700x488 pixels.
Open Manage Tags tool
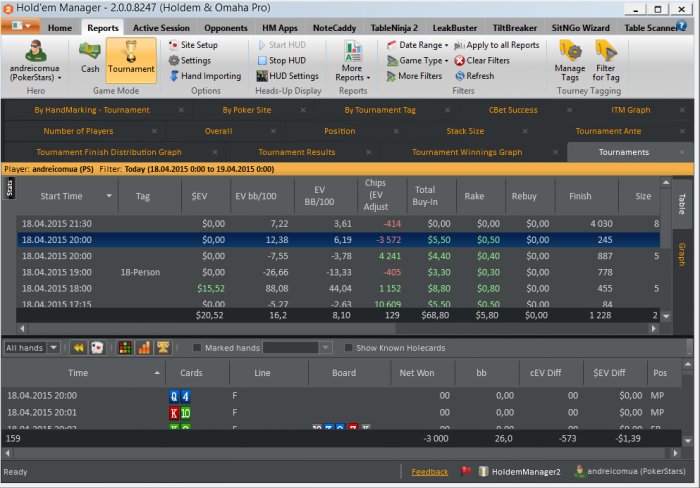click(570, 59)
